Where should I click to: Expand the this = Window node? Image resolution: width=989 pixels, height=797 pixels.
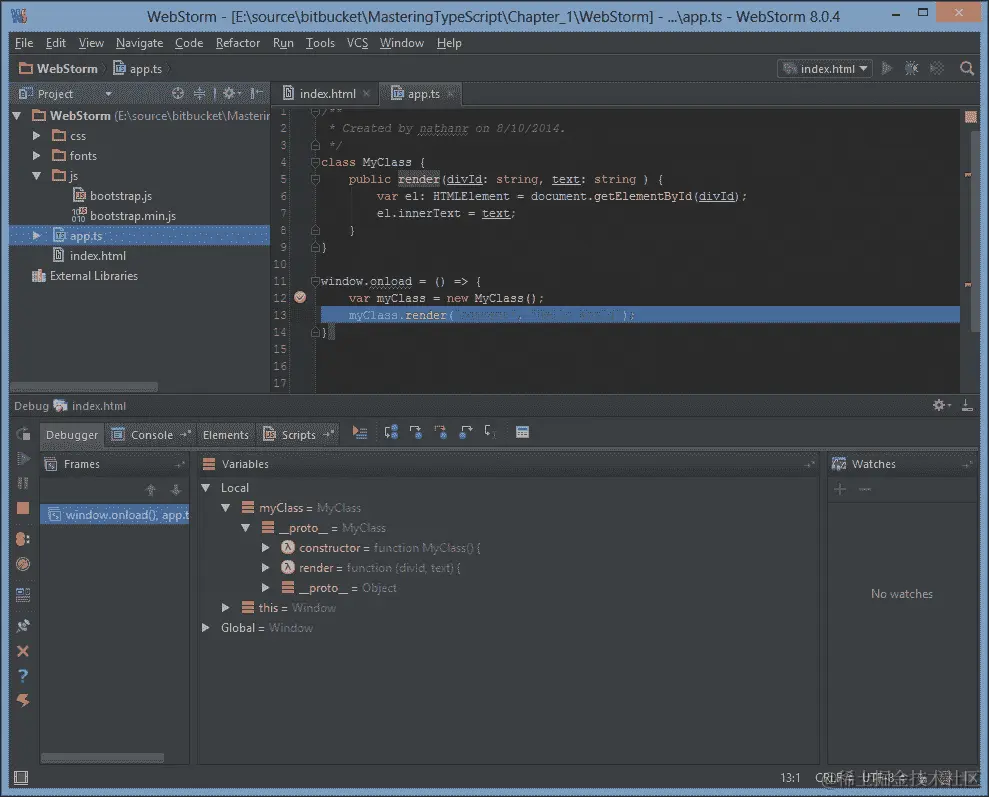point(226,607)
